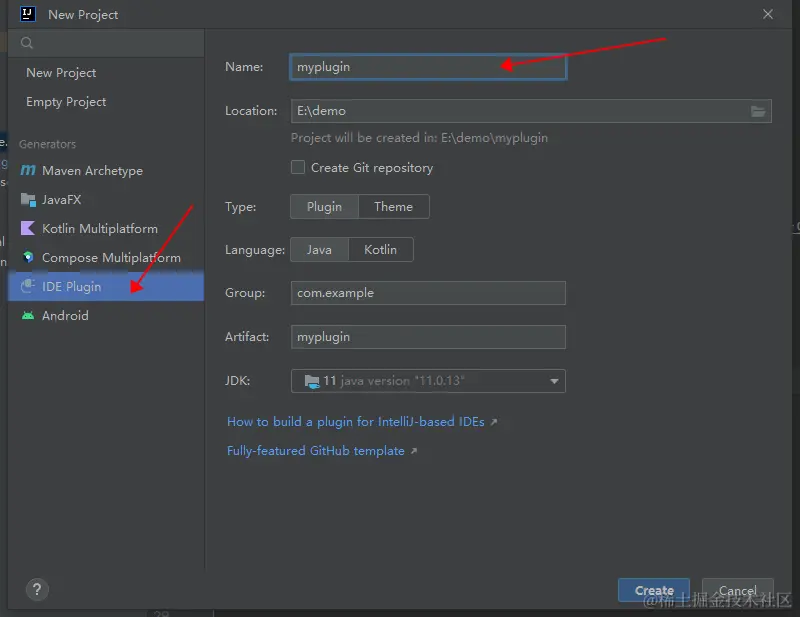Open the Location folder browse icon

tap(758, 111)
